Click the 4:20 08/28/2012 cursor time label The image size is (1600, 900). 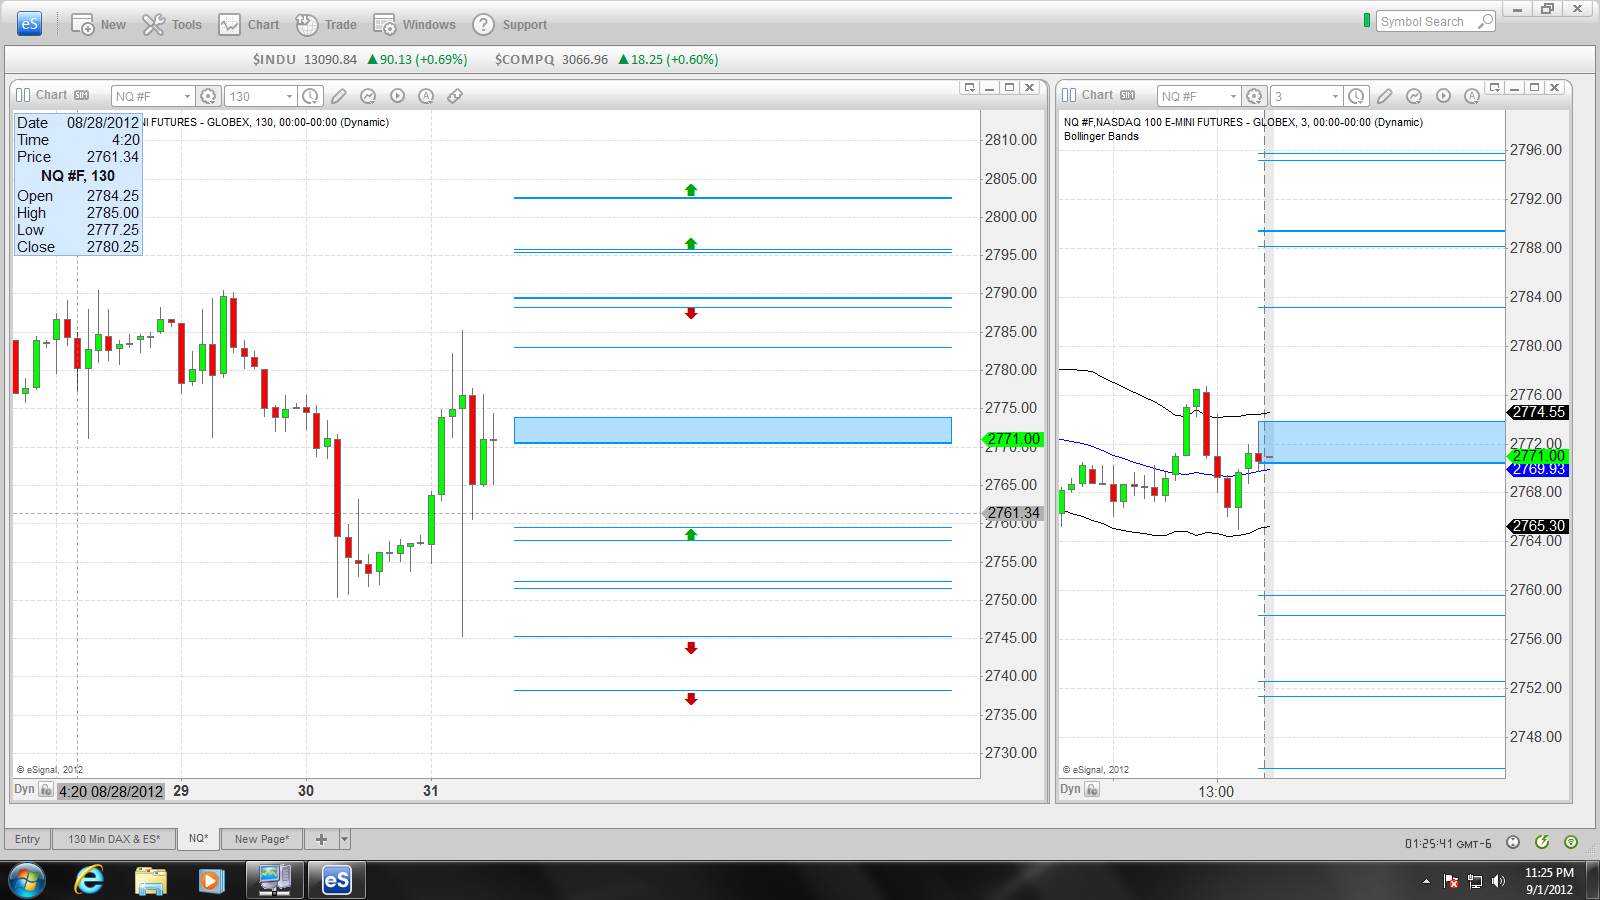click(110, 791)
